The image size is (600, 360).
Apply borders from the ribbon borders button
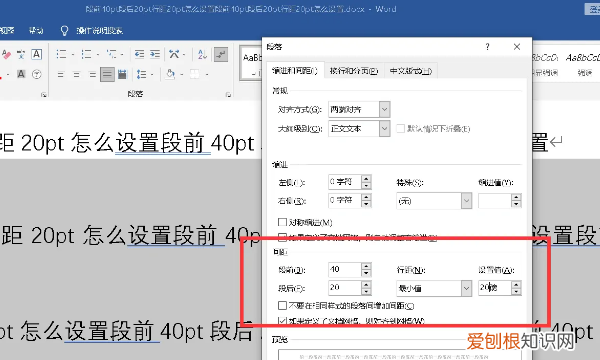tap(195, 74)
